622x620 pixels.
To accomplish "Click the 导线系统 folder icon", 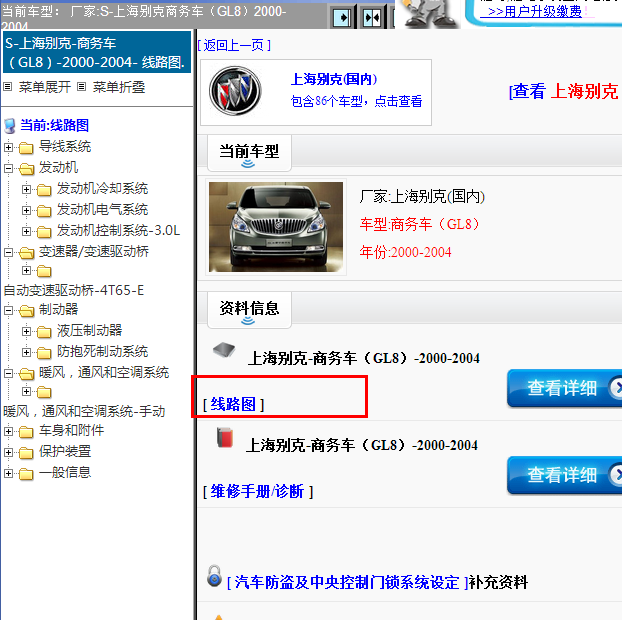I will [x=26, y=148].
